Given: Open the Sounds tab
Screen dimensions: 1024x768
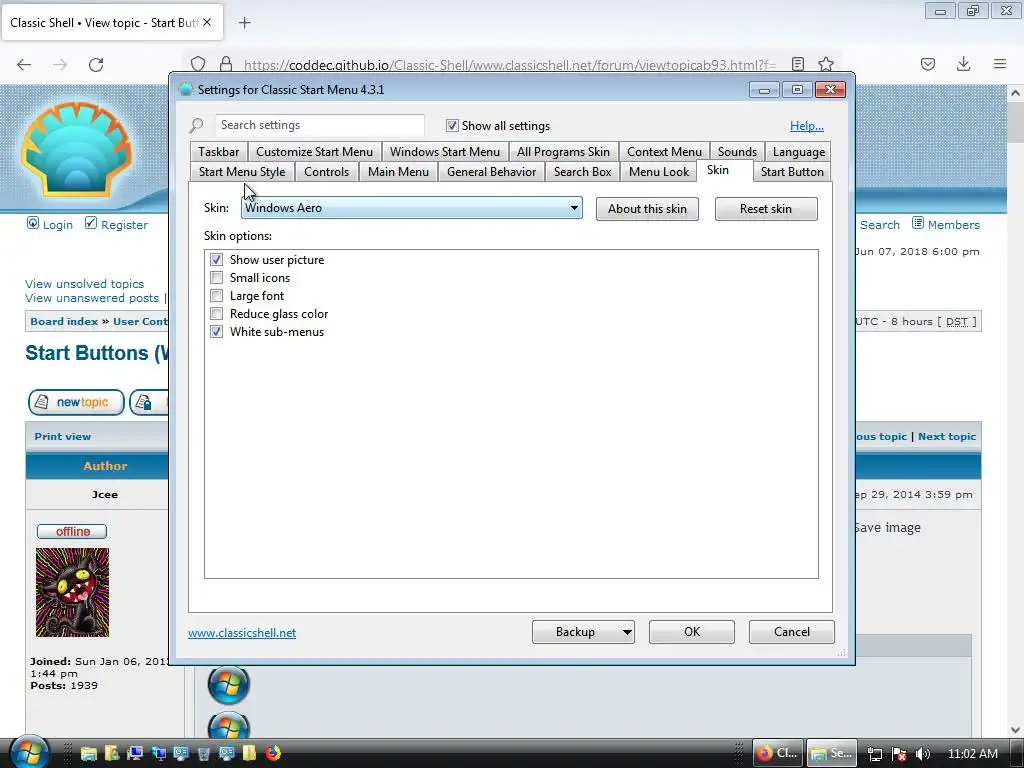Looking at the screenshot, I should (x=737, y=152).
